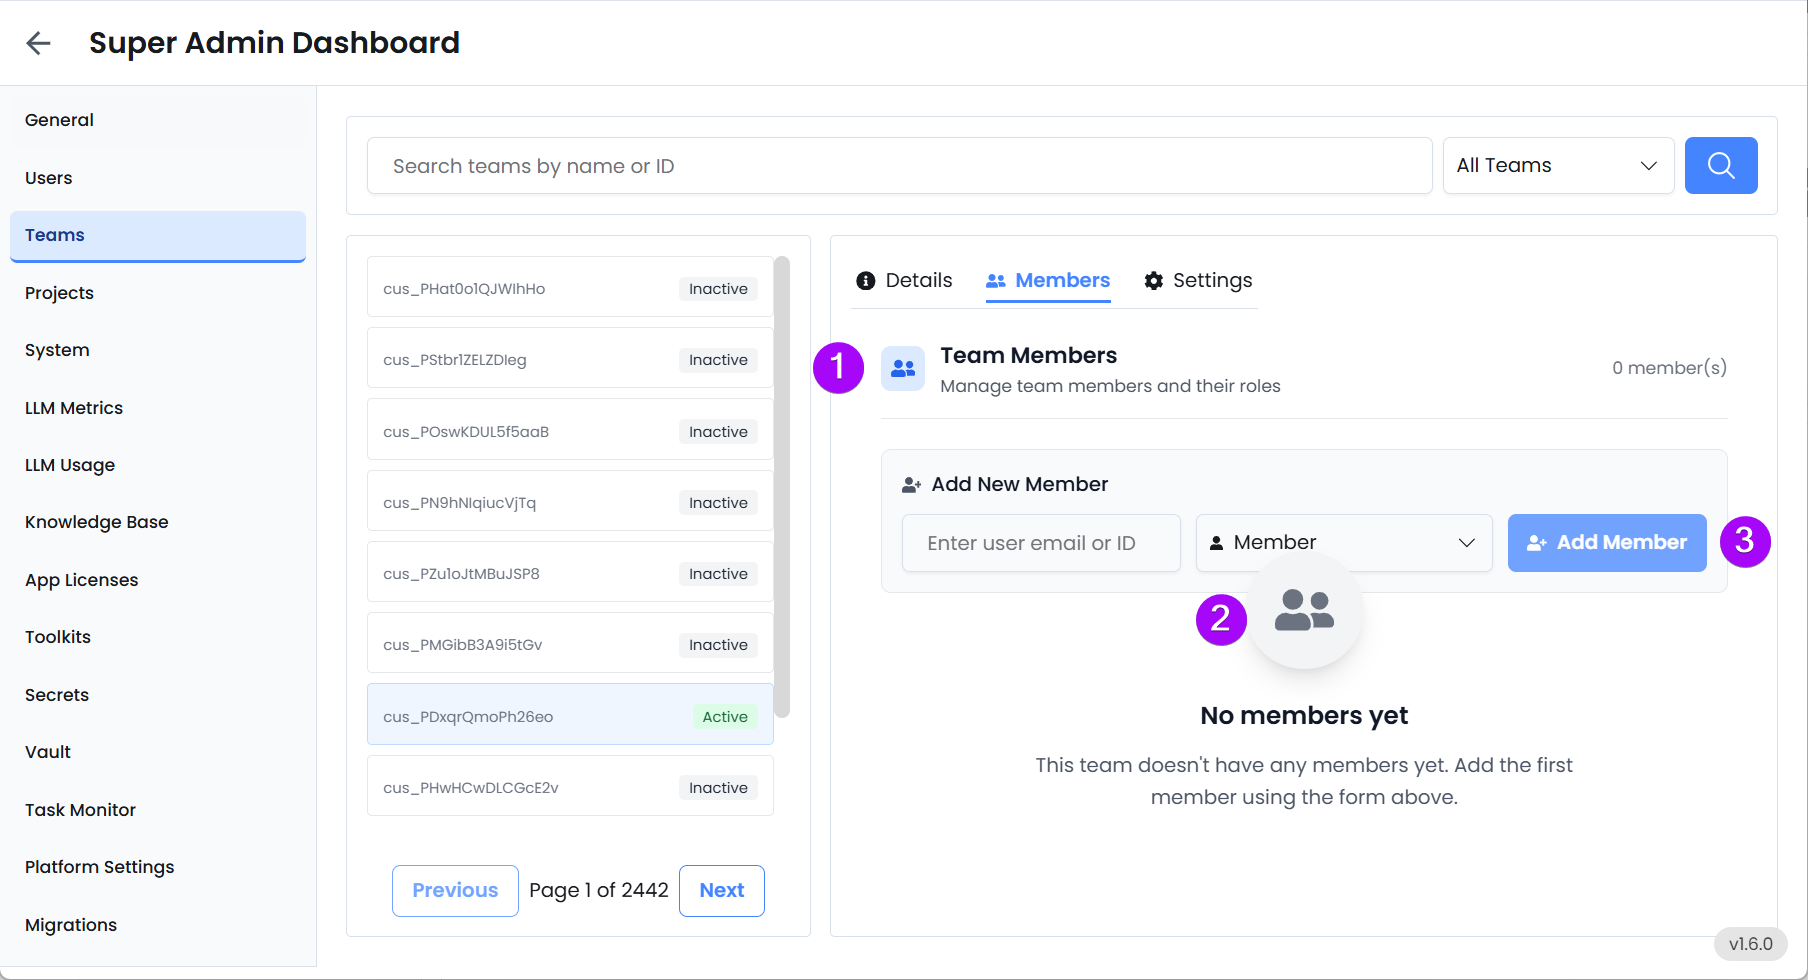The width and height of the screenshot is (1808, 980).
Task: Open General in the sidebar
Action: click(158, 120)
